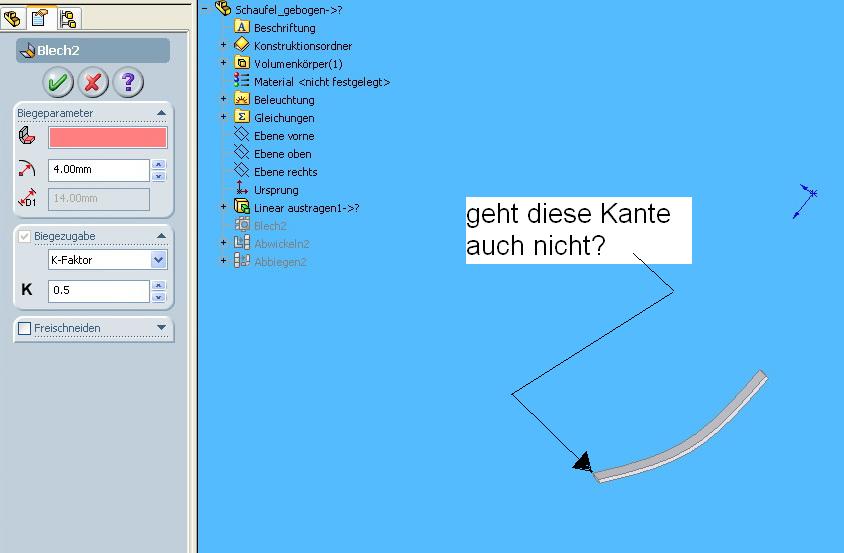Viewport: 844px width, 553px height.
Task: Expand the Freischneiden section
Action: coord(161,327)
